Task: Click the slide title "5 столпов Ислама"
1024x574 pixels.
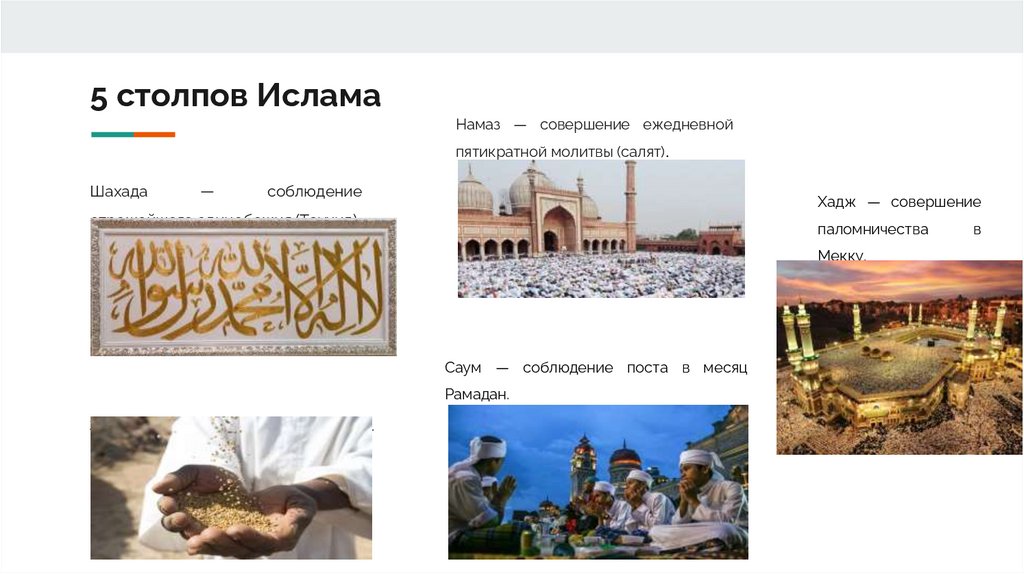Action: click(x=235, y=96)
